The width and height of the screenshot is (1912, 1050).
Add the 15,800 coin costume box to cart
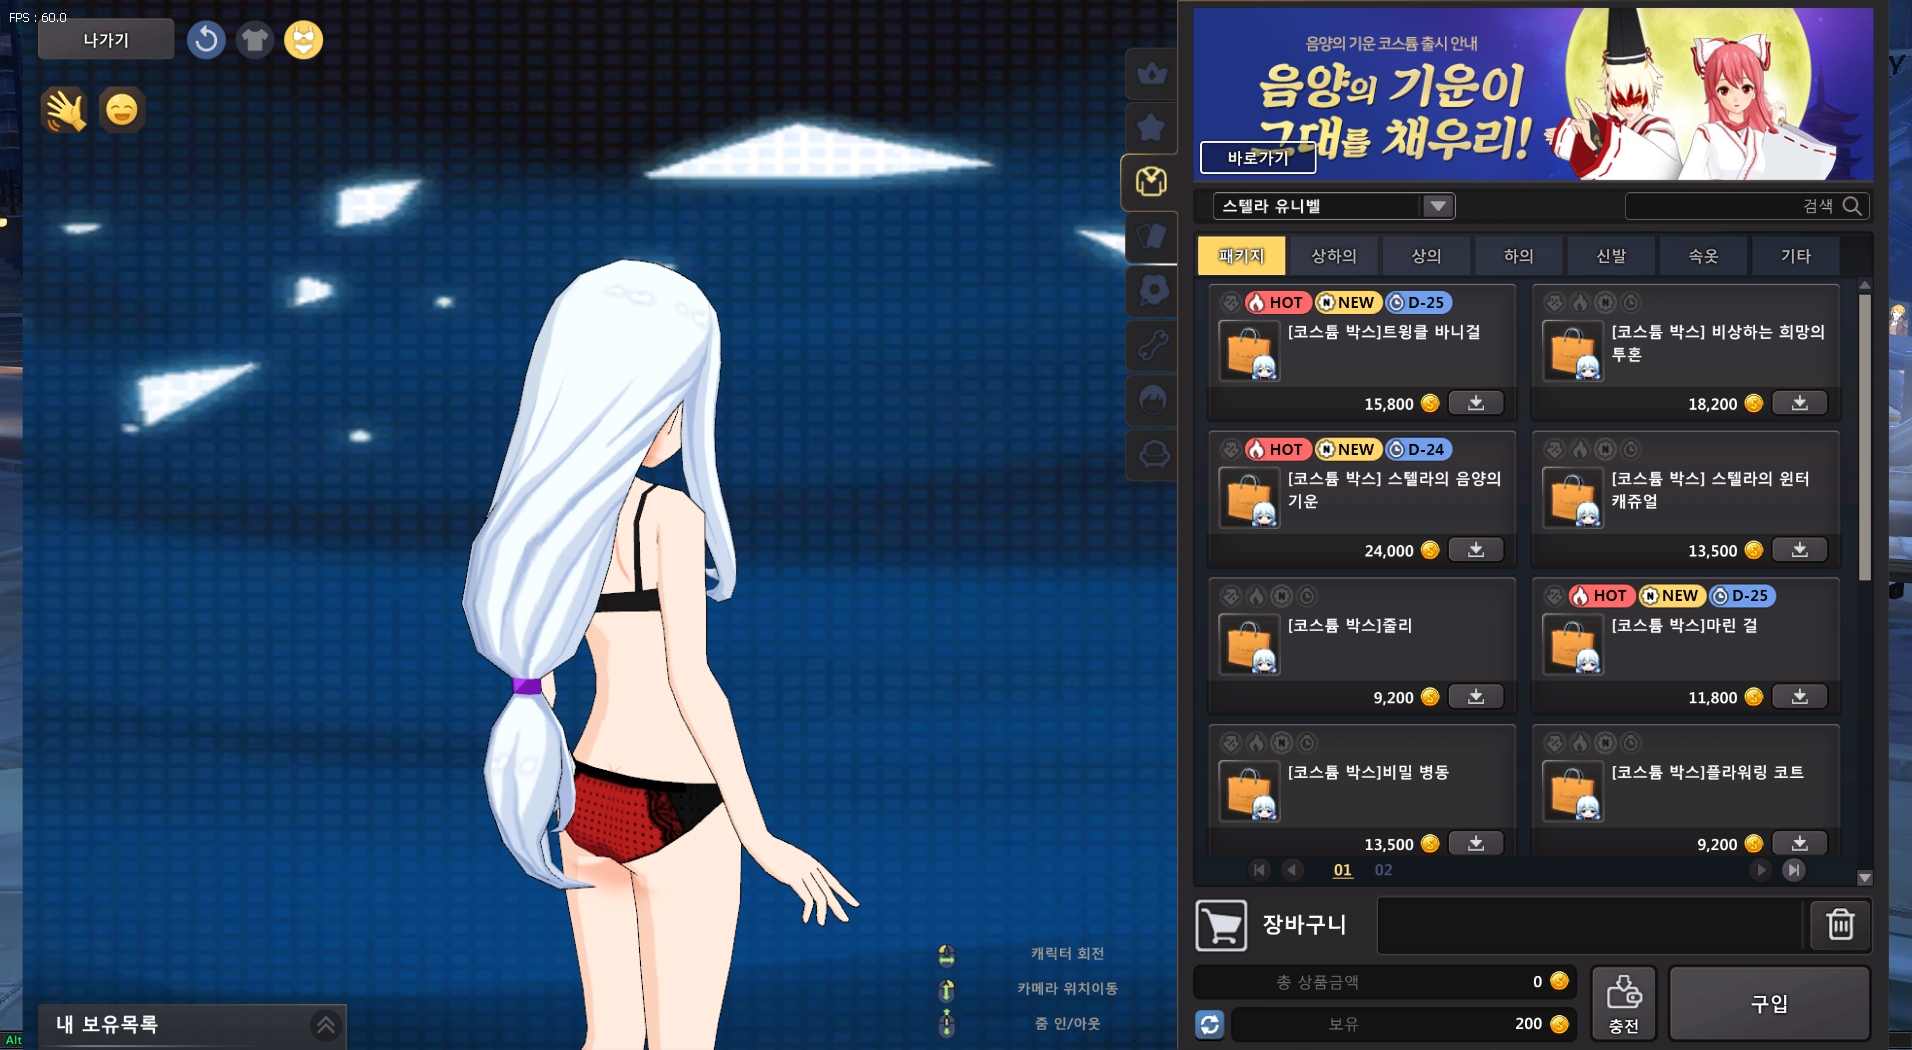1475,403
